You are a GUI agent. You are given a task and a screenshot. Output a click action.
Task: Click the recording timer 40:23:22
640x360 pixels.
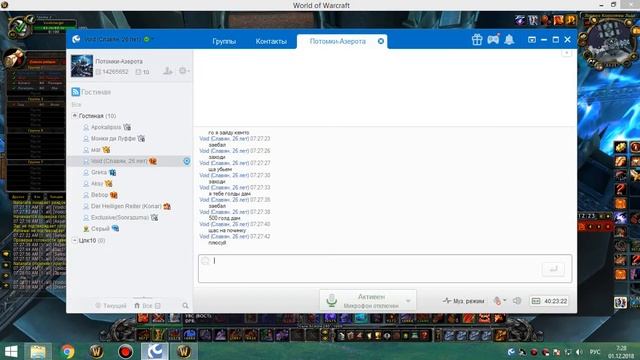tap(549, 301)
